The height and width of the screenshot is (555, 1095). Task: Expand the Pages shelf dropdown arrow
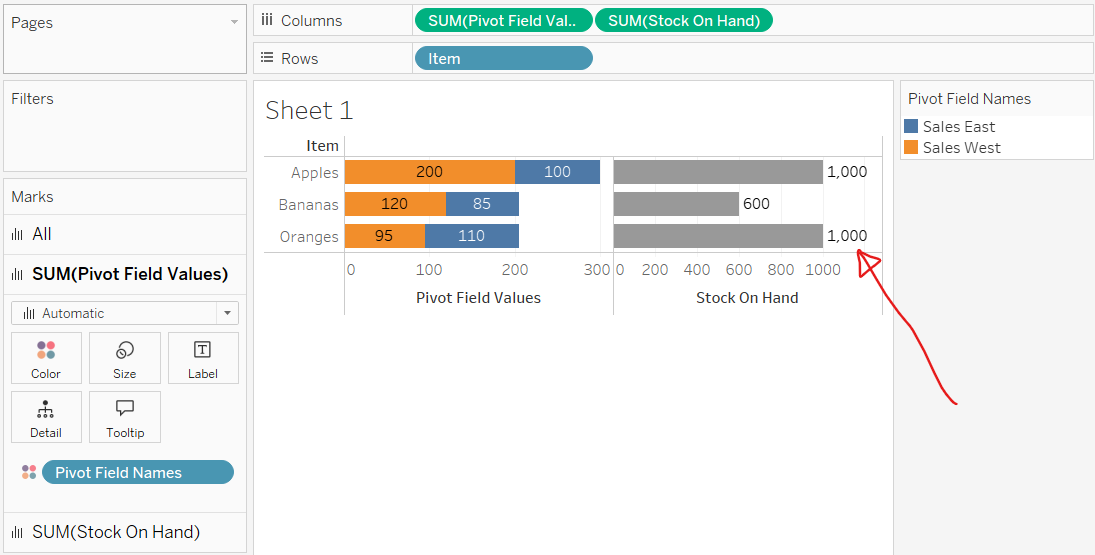coord(234,22)
